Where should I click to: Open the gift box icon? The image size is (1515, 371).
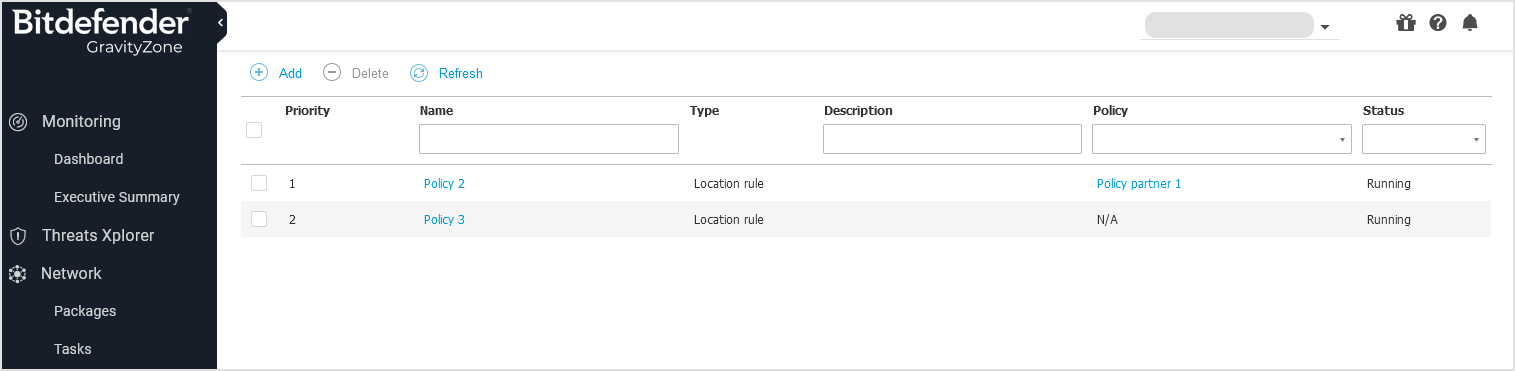click(1406, 23)
